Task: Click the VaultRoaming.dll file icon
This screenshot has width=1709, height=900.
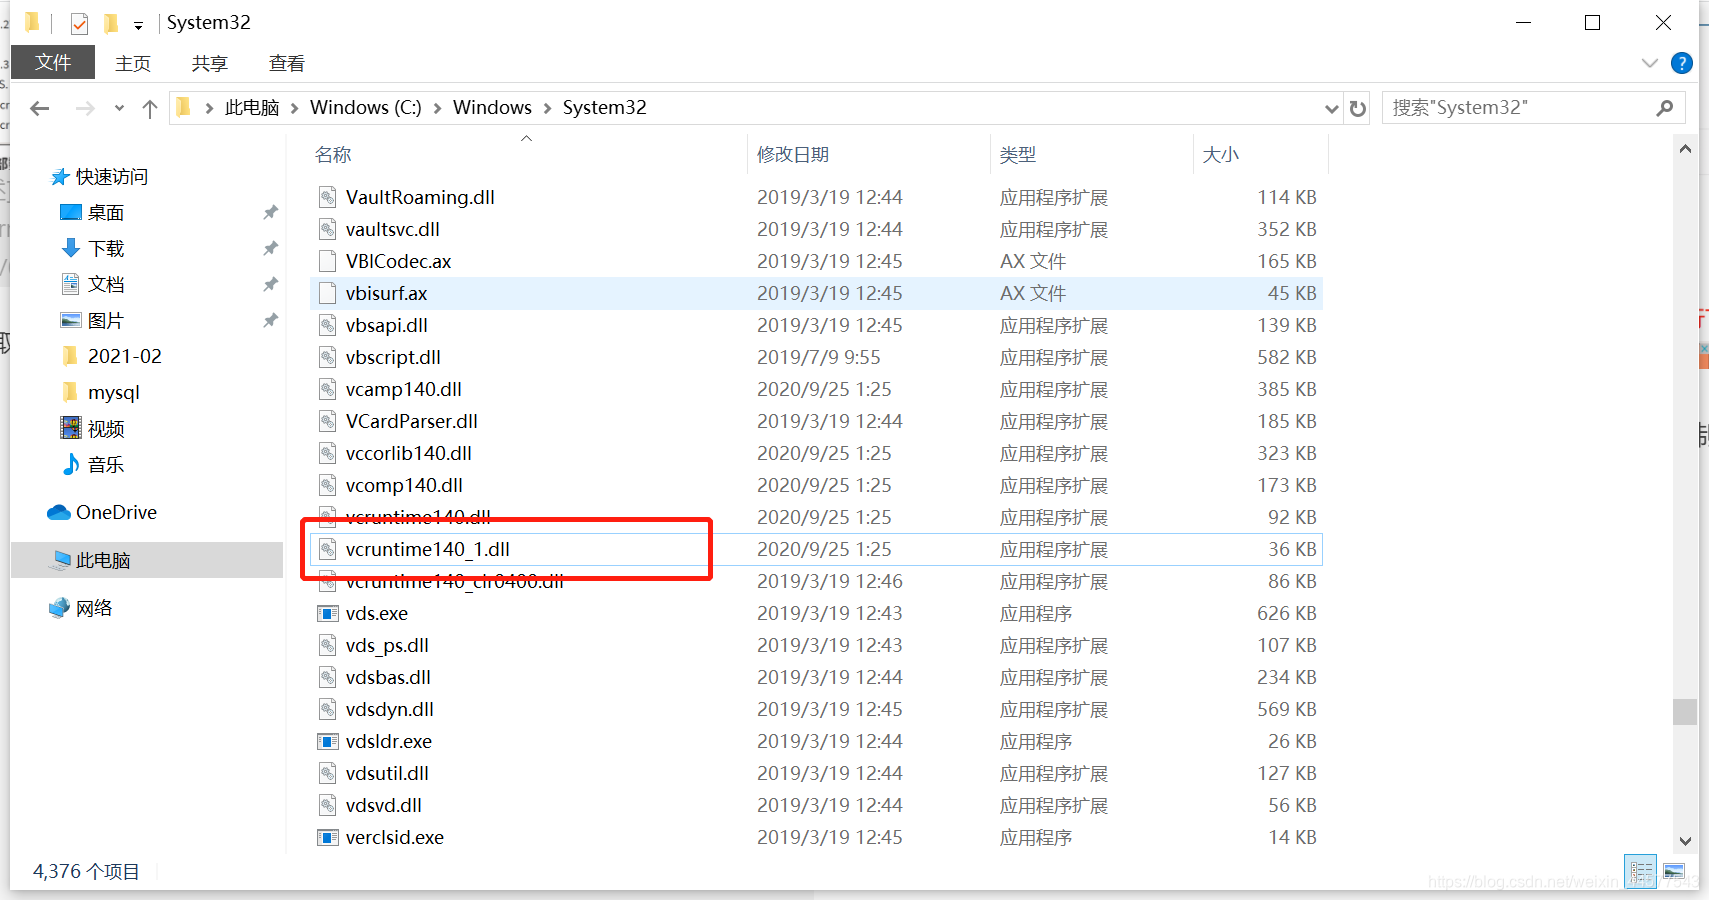Action: point(327,197)
